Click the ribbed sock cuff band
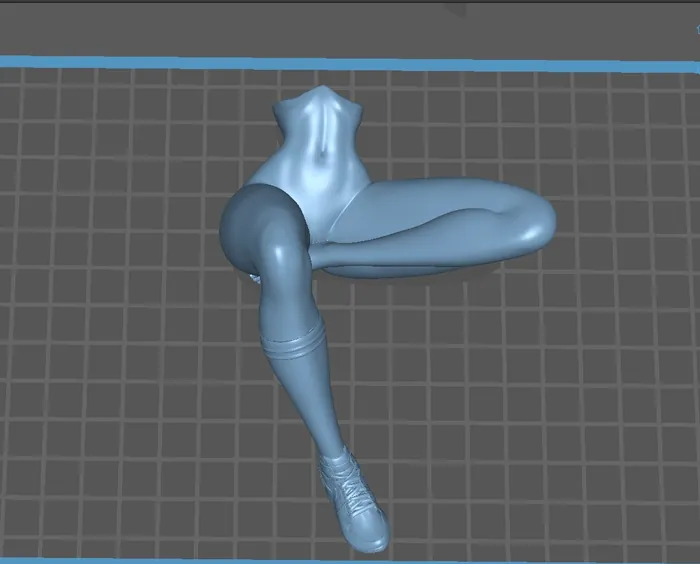 (x=290, y=347)
